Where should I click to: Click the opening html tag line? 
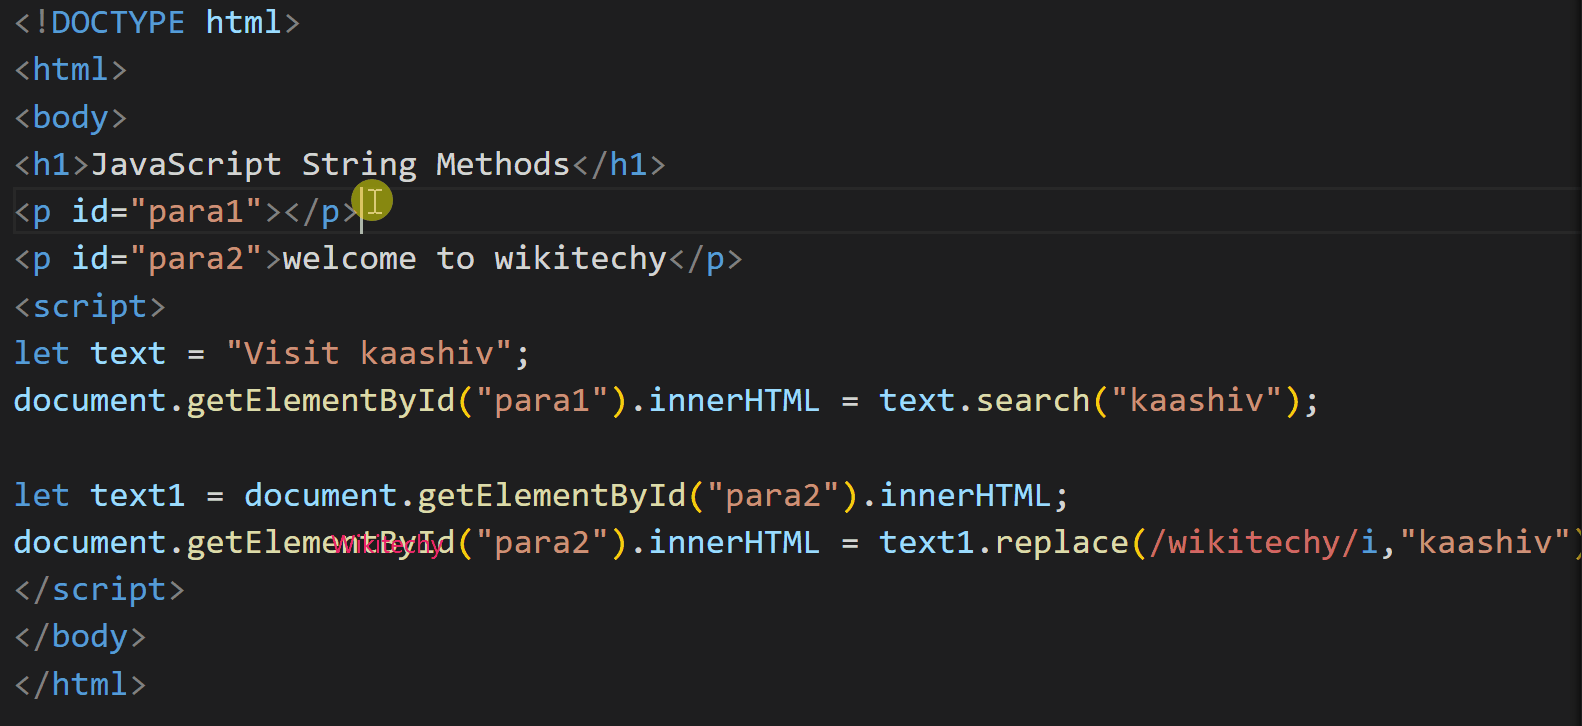(x=71, y=69)
